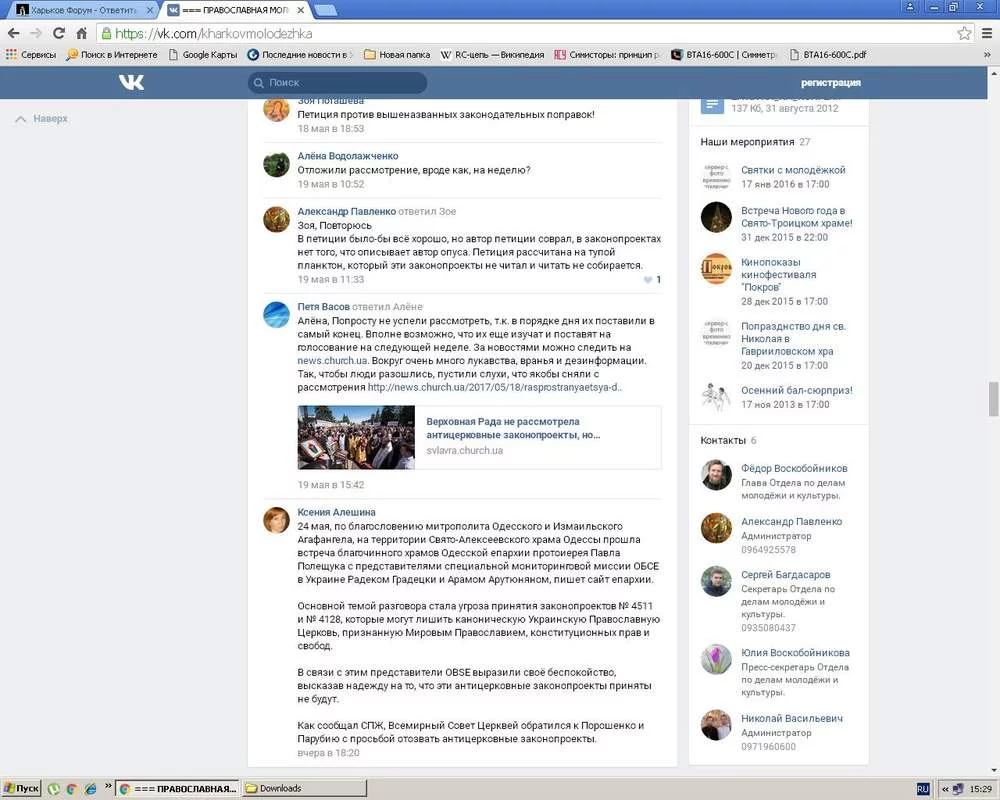Click the browser forward arrow
The width and height of the screenshot is (1000, 800).
36,33
